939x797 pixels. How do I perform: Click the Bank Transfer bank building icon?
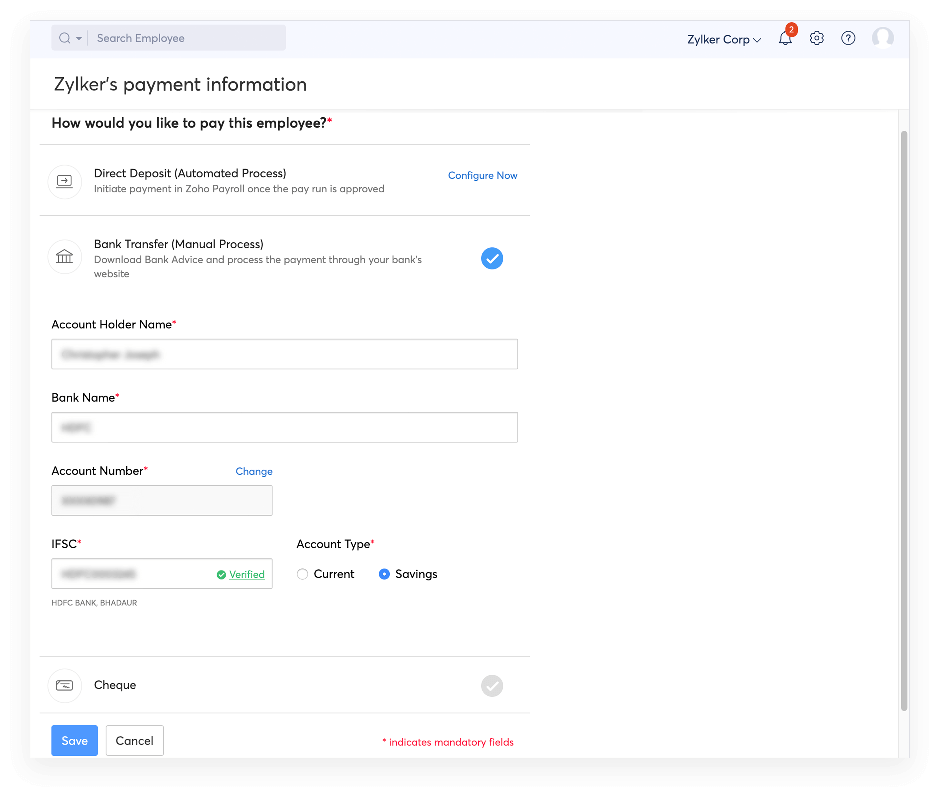[x=64, y=257]
